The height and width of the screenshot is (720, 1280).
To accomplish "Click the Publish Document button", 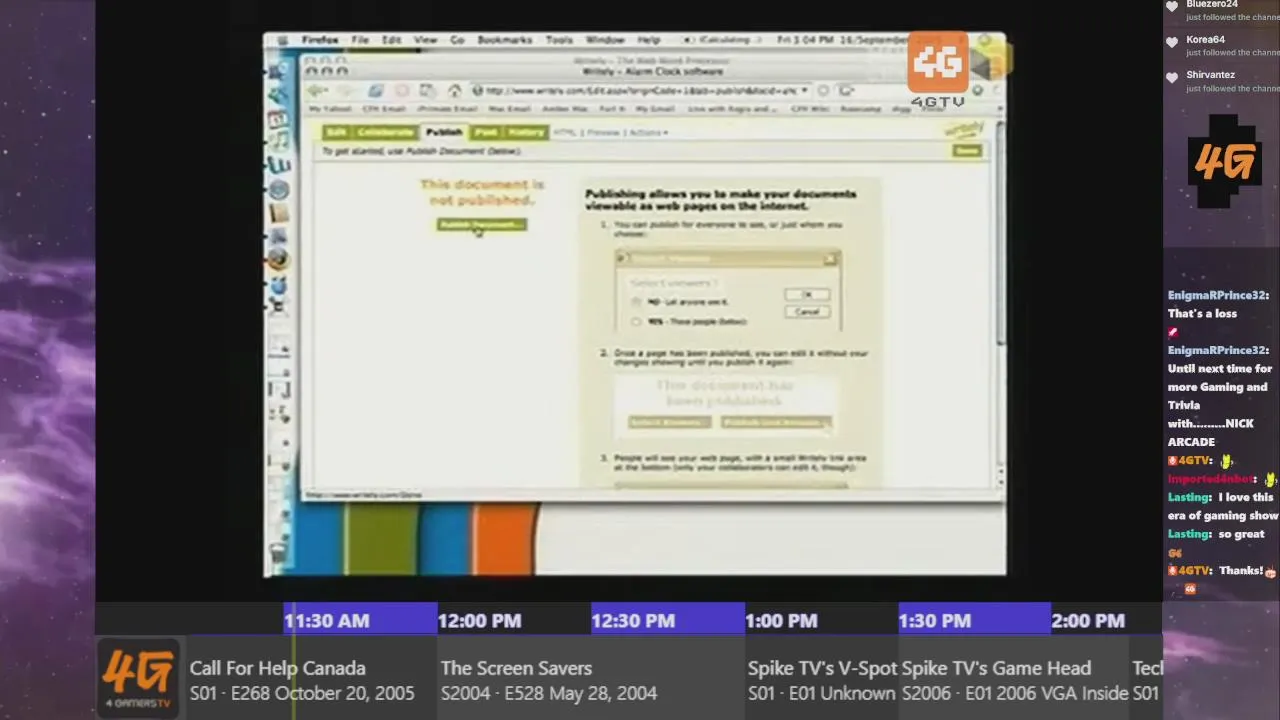I will (x=482, y=224).
